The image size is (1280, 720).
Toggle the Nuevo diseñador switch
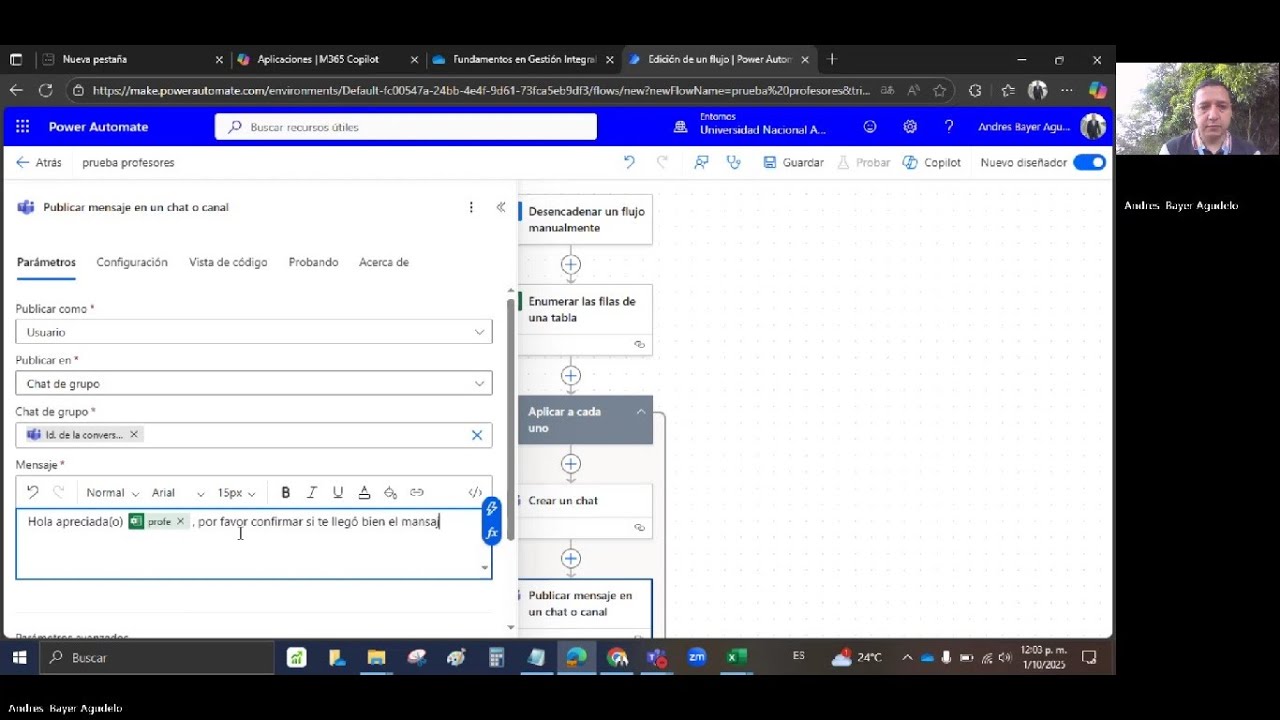click(x=1089, y=162)
